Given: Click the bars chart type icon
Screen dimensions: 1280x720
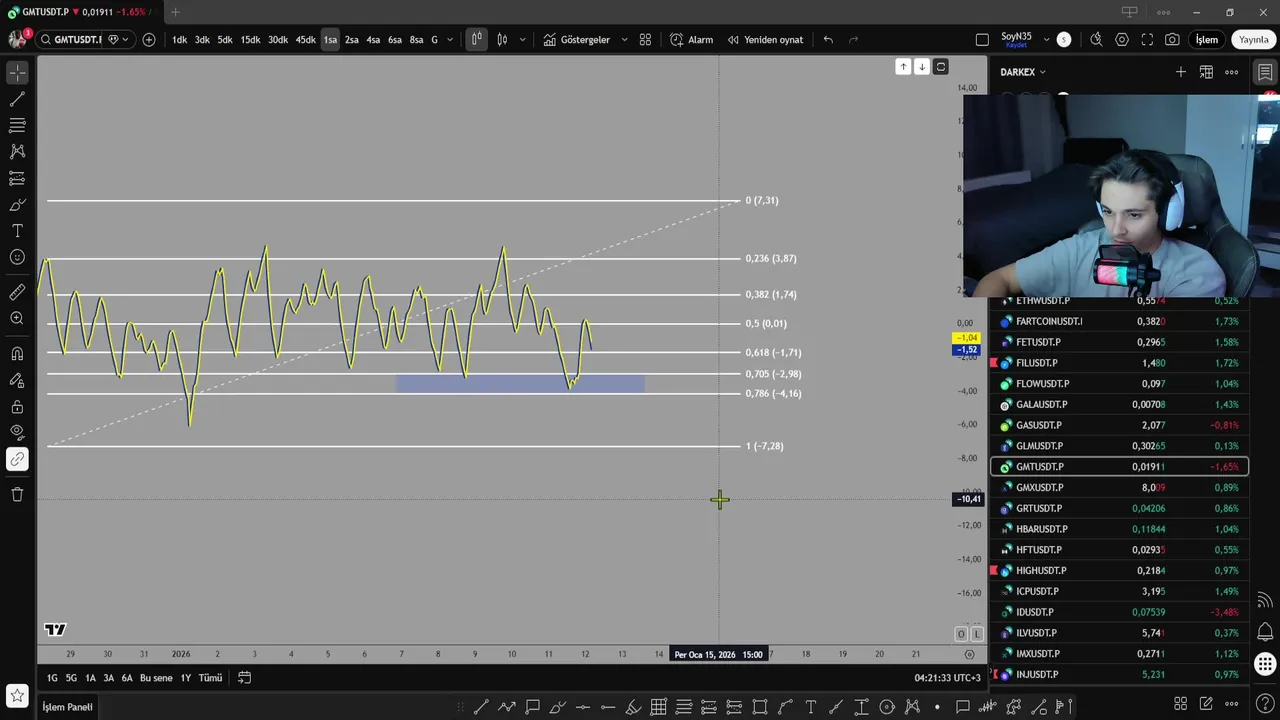Looking at the screenshot, I should click(x=477, y=40).
